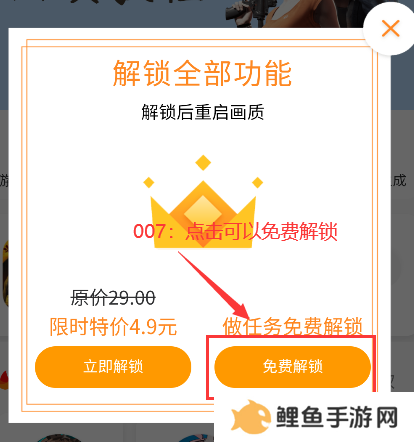Click the 解锁全部功能 title
This screenshot has width=414, height=442.
tap(202, 73)
